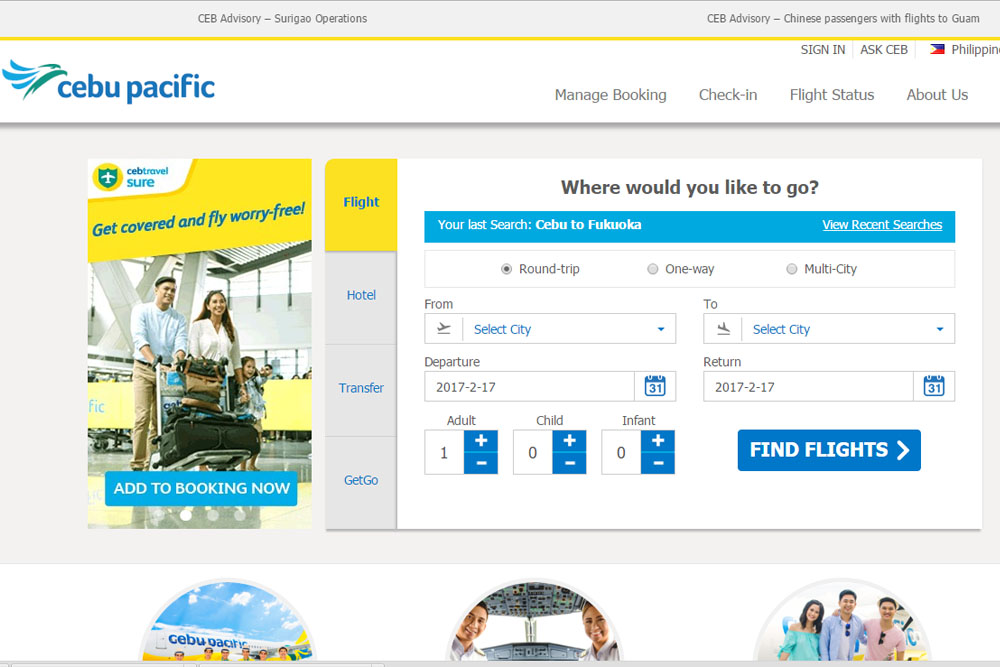This screenshot has height=667, width=1000.
Task: Open View Recent Searches link
Action: tap(882, 224)
